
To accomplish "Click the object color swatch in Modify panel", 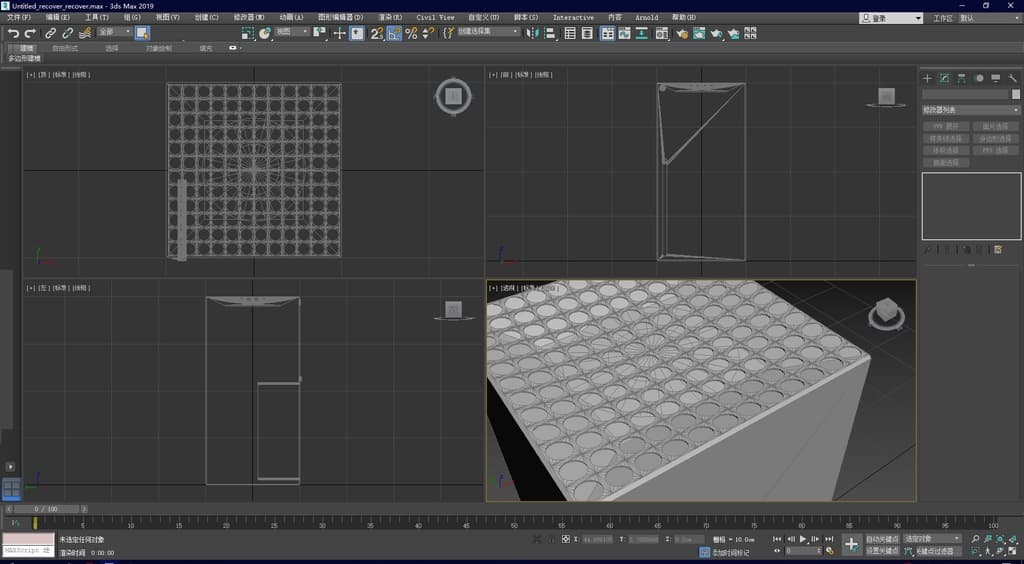I will pyautogui.click(x=1016, y=94).
